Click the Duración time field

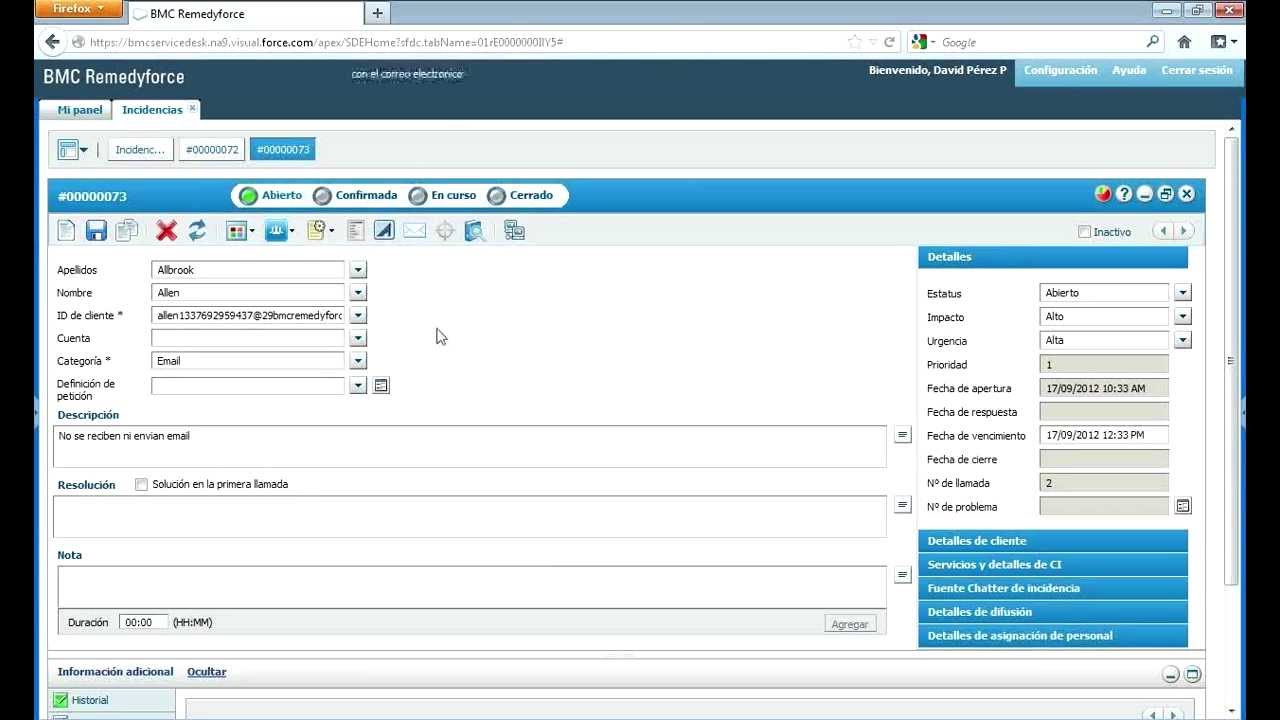coord(143,622)
